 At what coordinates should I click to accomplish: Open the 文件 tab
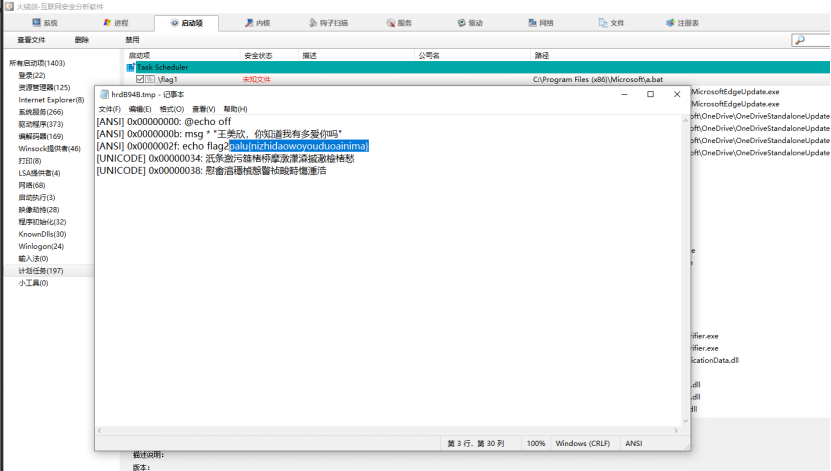coord(612,23)
